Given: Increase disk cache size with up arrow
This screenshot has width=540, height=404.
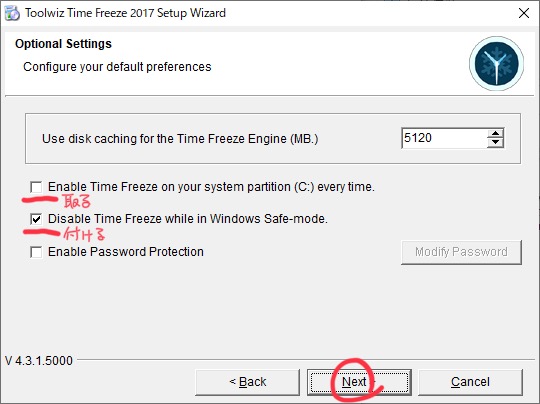Looking at the screenshot, I should pyautogui.click(x=496, y=134).
